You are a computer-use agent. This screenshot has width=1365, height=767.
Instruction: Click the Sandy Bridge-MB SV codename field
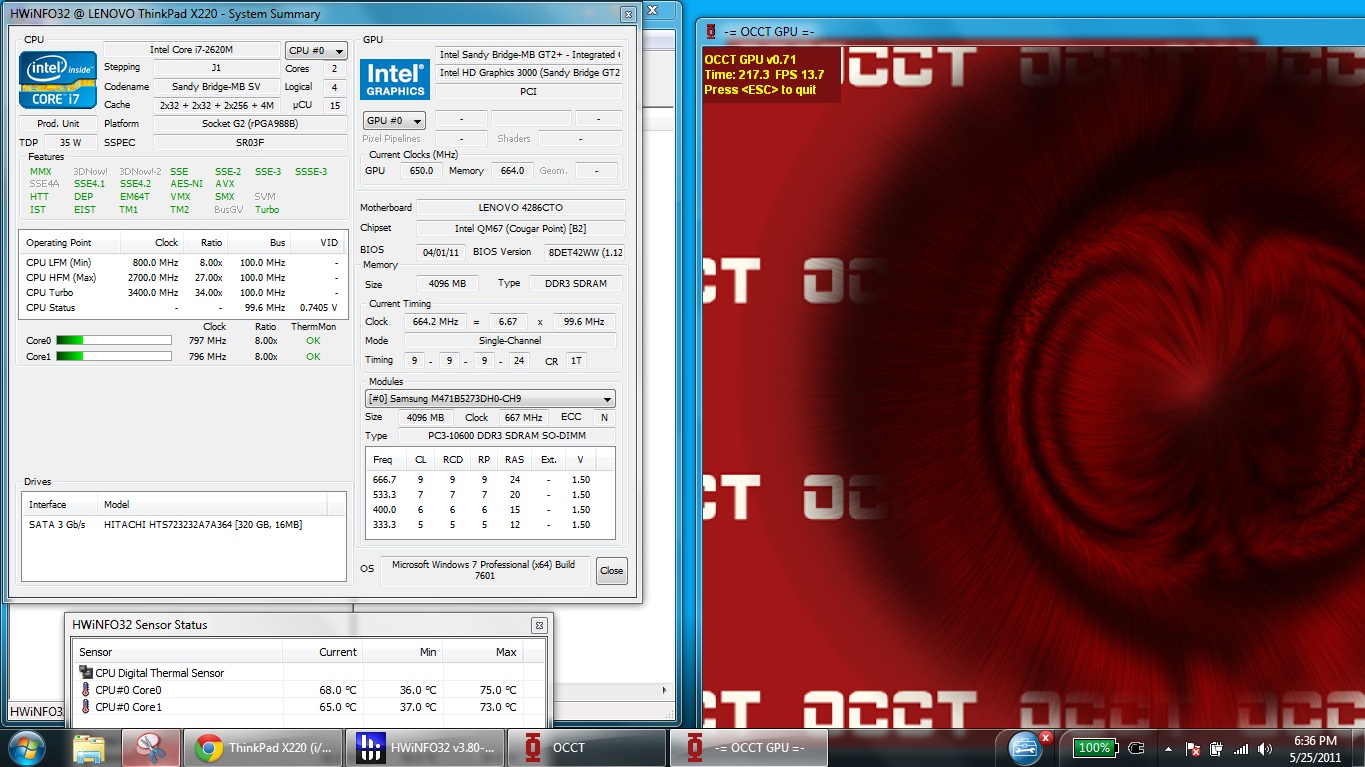[214, 87]
